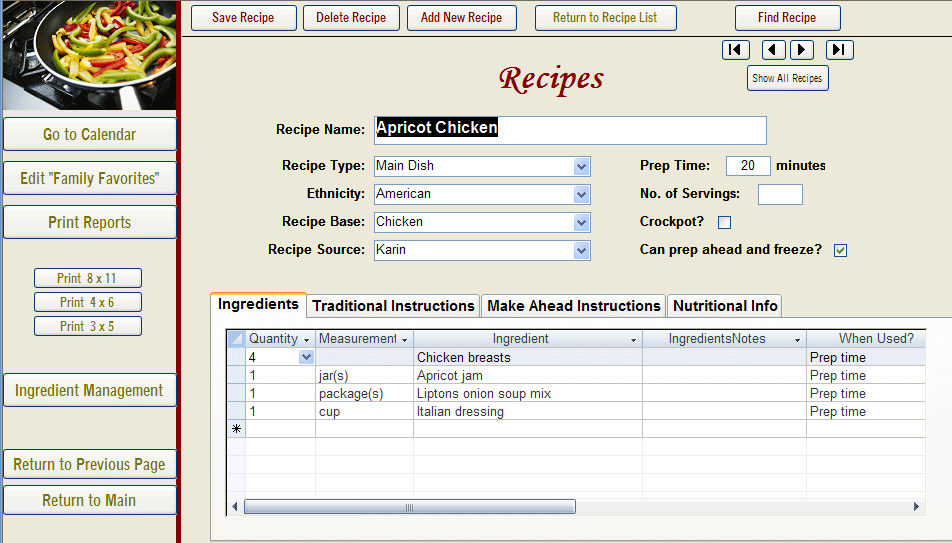Uncheck Can prep ahead and freeze

point(840,250)
